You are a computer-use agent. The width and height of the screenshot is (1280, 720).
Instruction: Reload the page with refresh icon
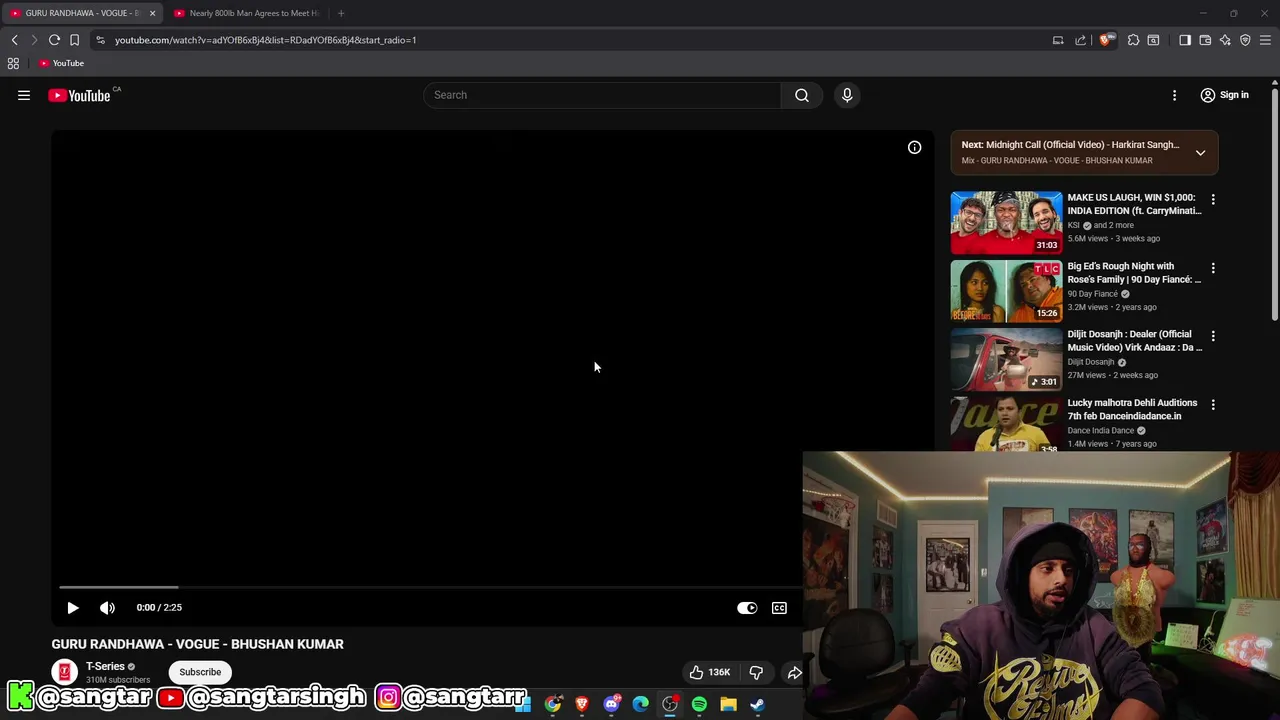[54, 40]
